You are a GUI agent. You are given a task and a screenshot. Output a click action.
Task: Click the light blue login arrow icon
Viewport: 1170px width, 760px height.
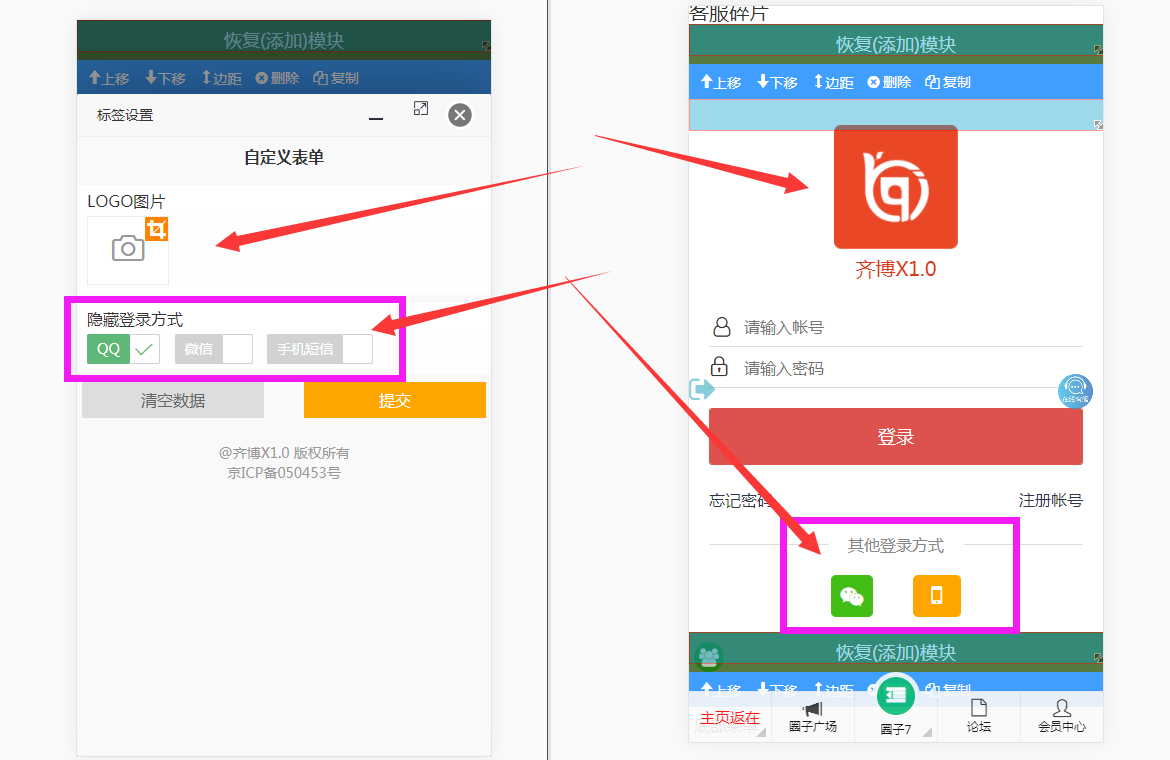click(701, 389)
